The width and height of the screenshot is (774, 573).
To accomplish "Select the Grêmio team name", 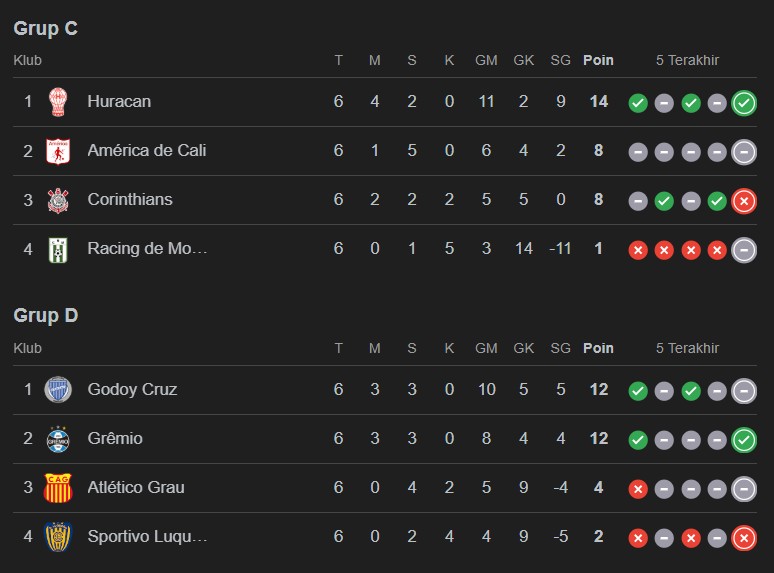I will 115,438.
